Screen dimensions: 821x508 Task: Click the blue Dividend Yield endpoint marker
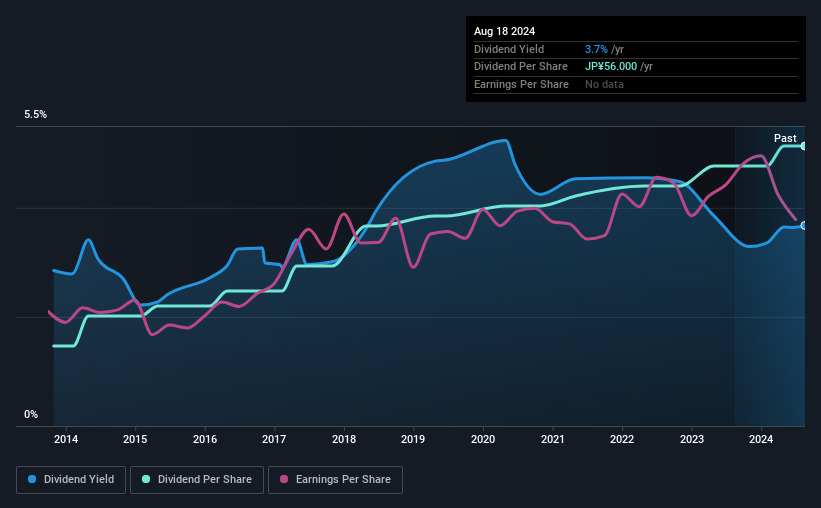point(804,226)
